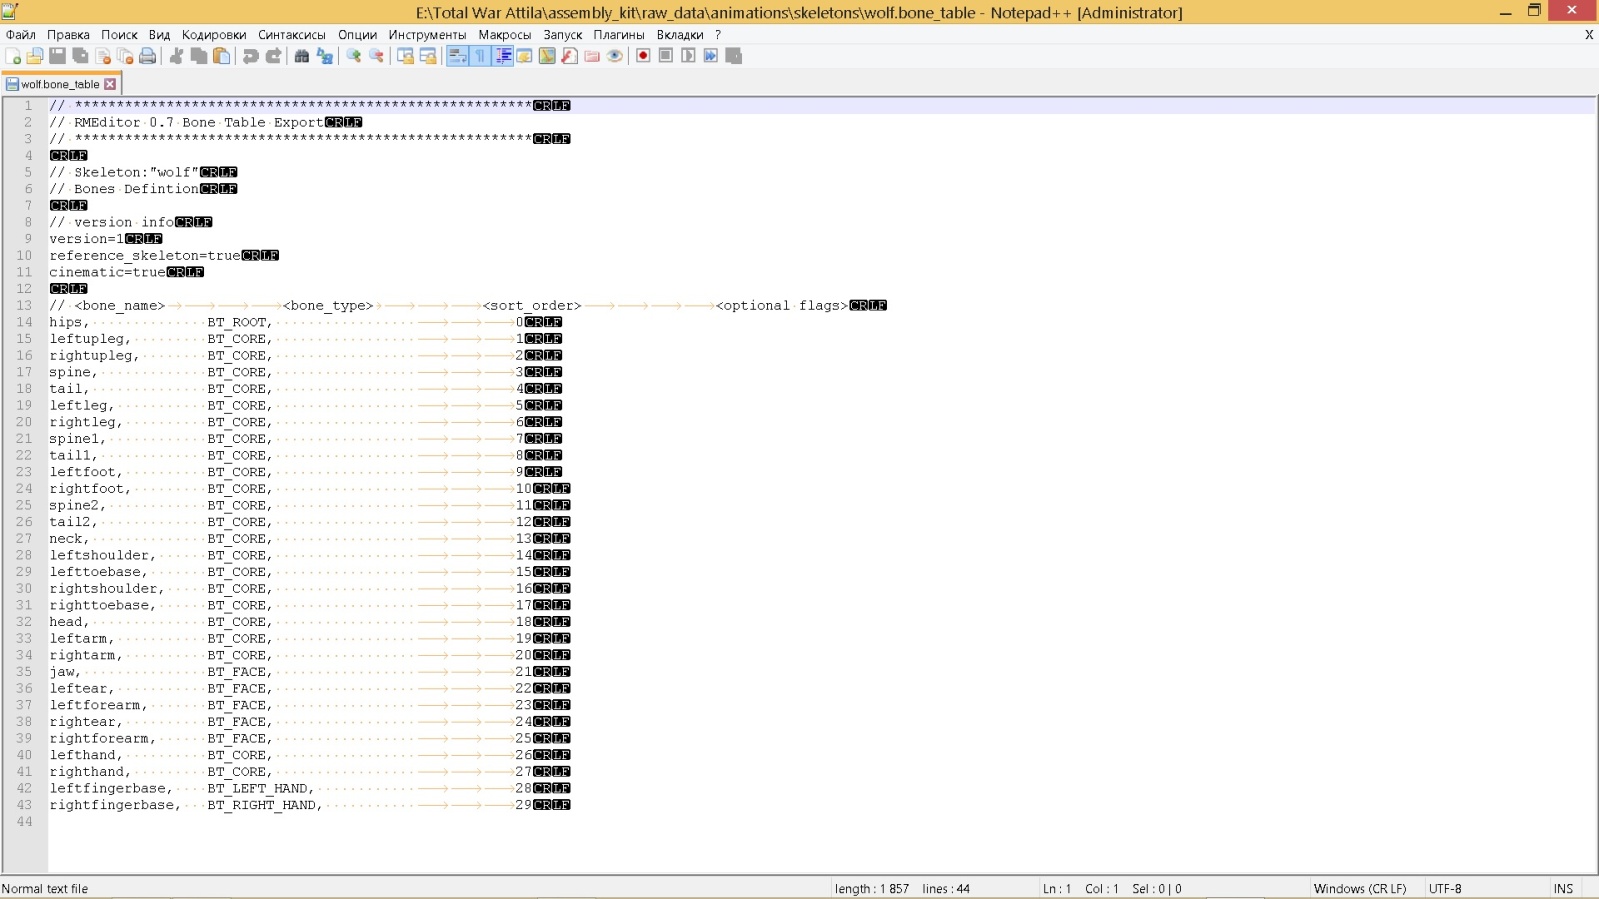Open the Файл menu
The width and height of the screenshot is (1599, 899).
coord(21,34)
